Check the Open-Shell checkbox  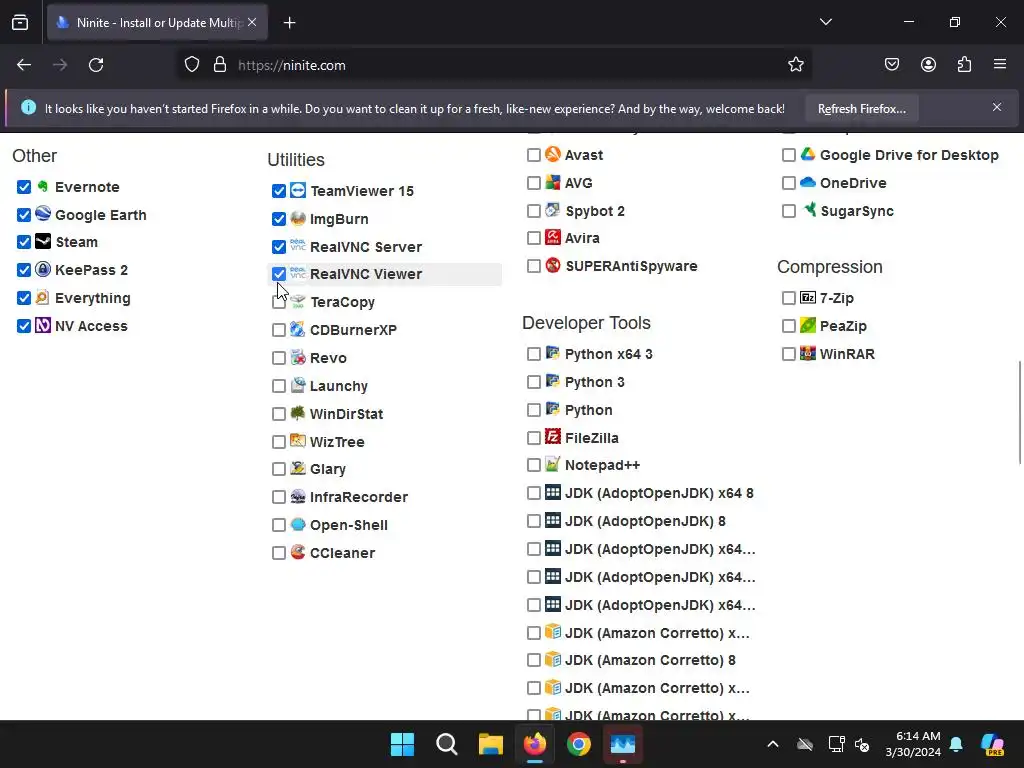(x=279, y=525)
